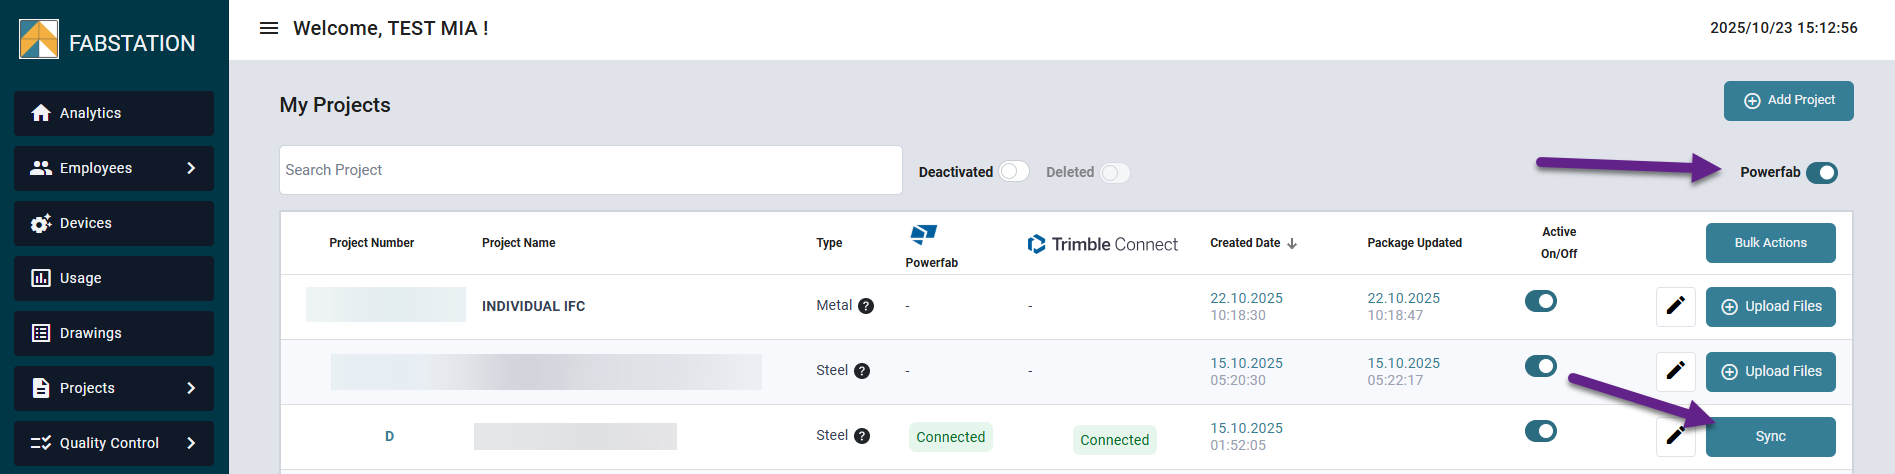
Task: Click the Powerfab column logo icon
Action: 923,234
